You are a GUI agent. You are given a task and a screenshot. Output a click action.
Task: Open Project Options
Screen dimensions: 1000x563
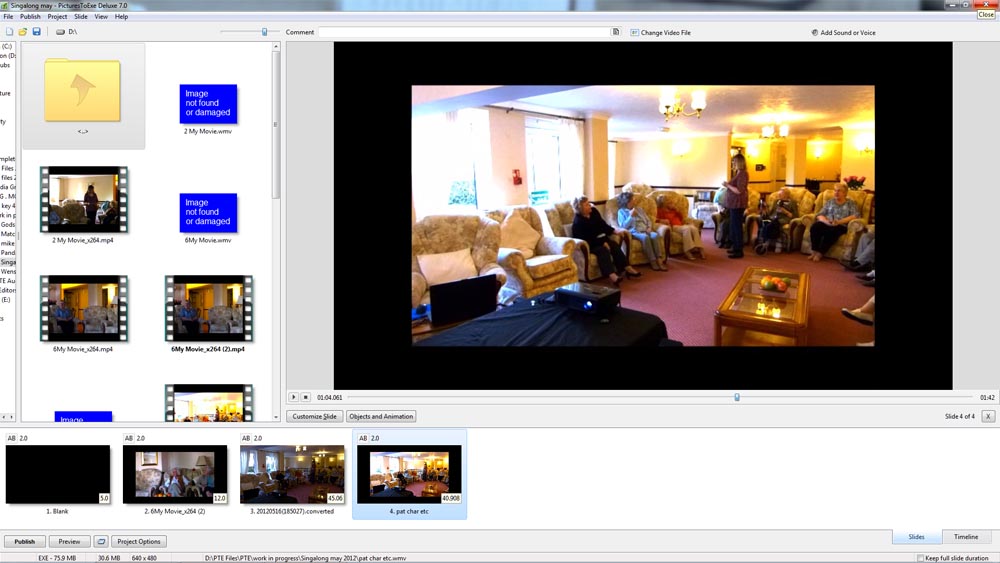point(139,541)
